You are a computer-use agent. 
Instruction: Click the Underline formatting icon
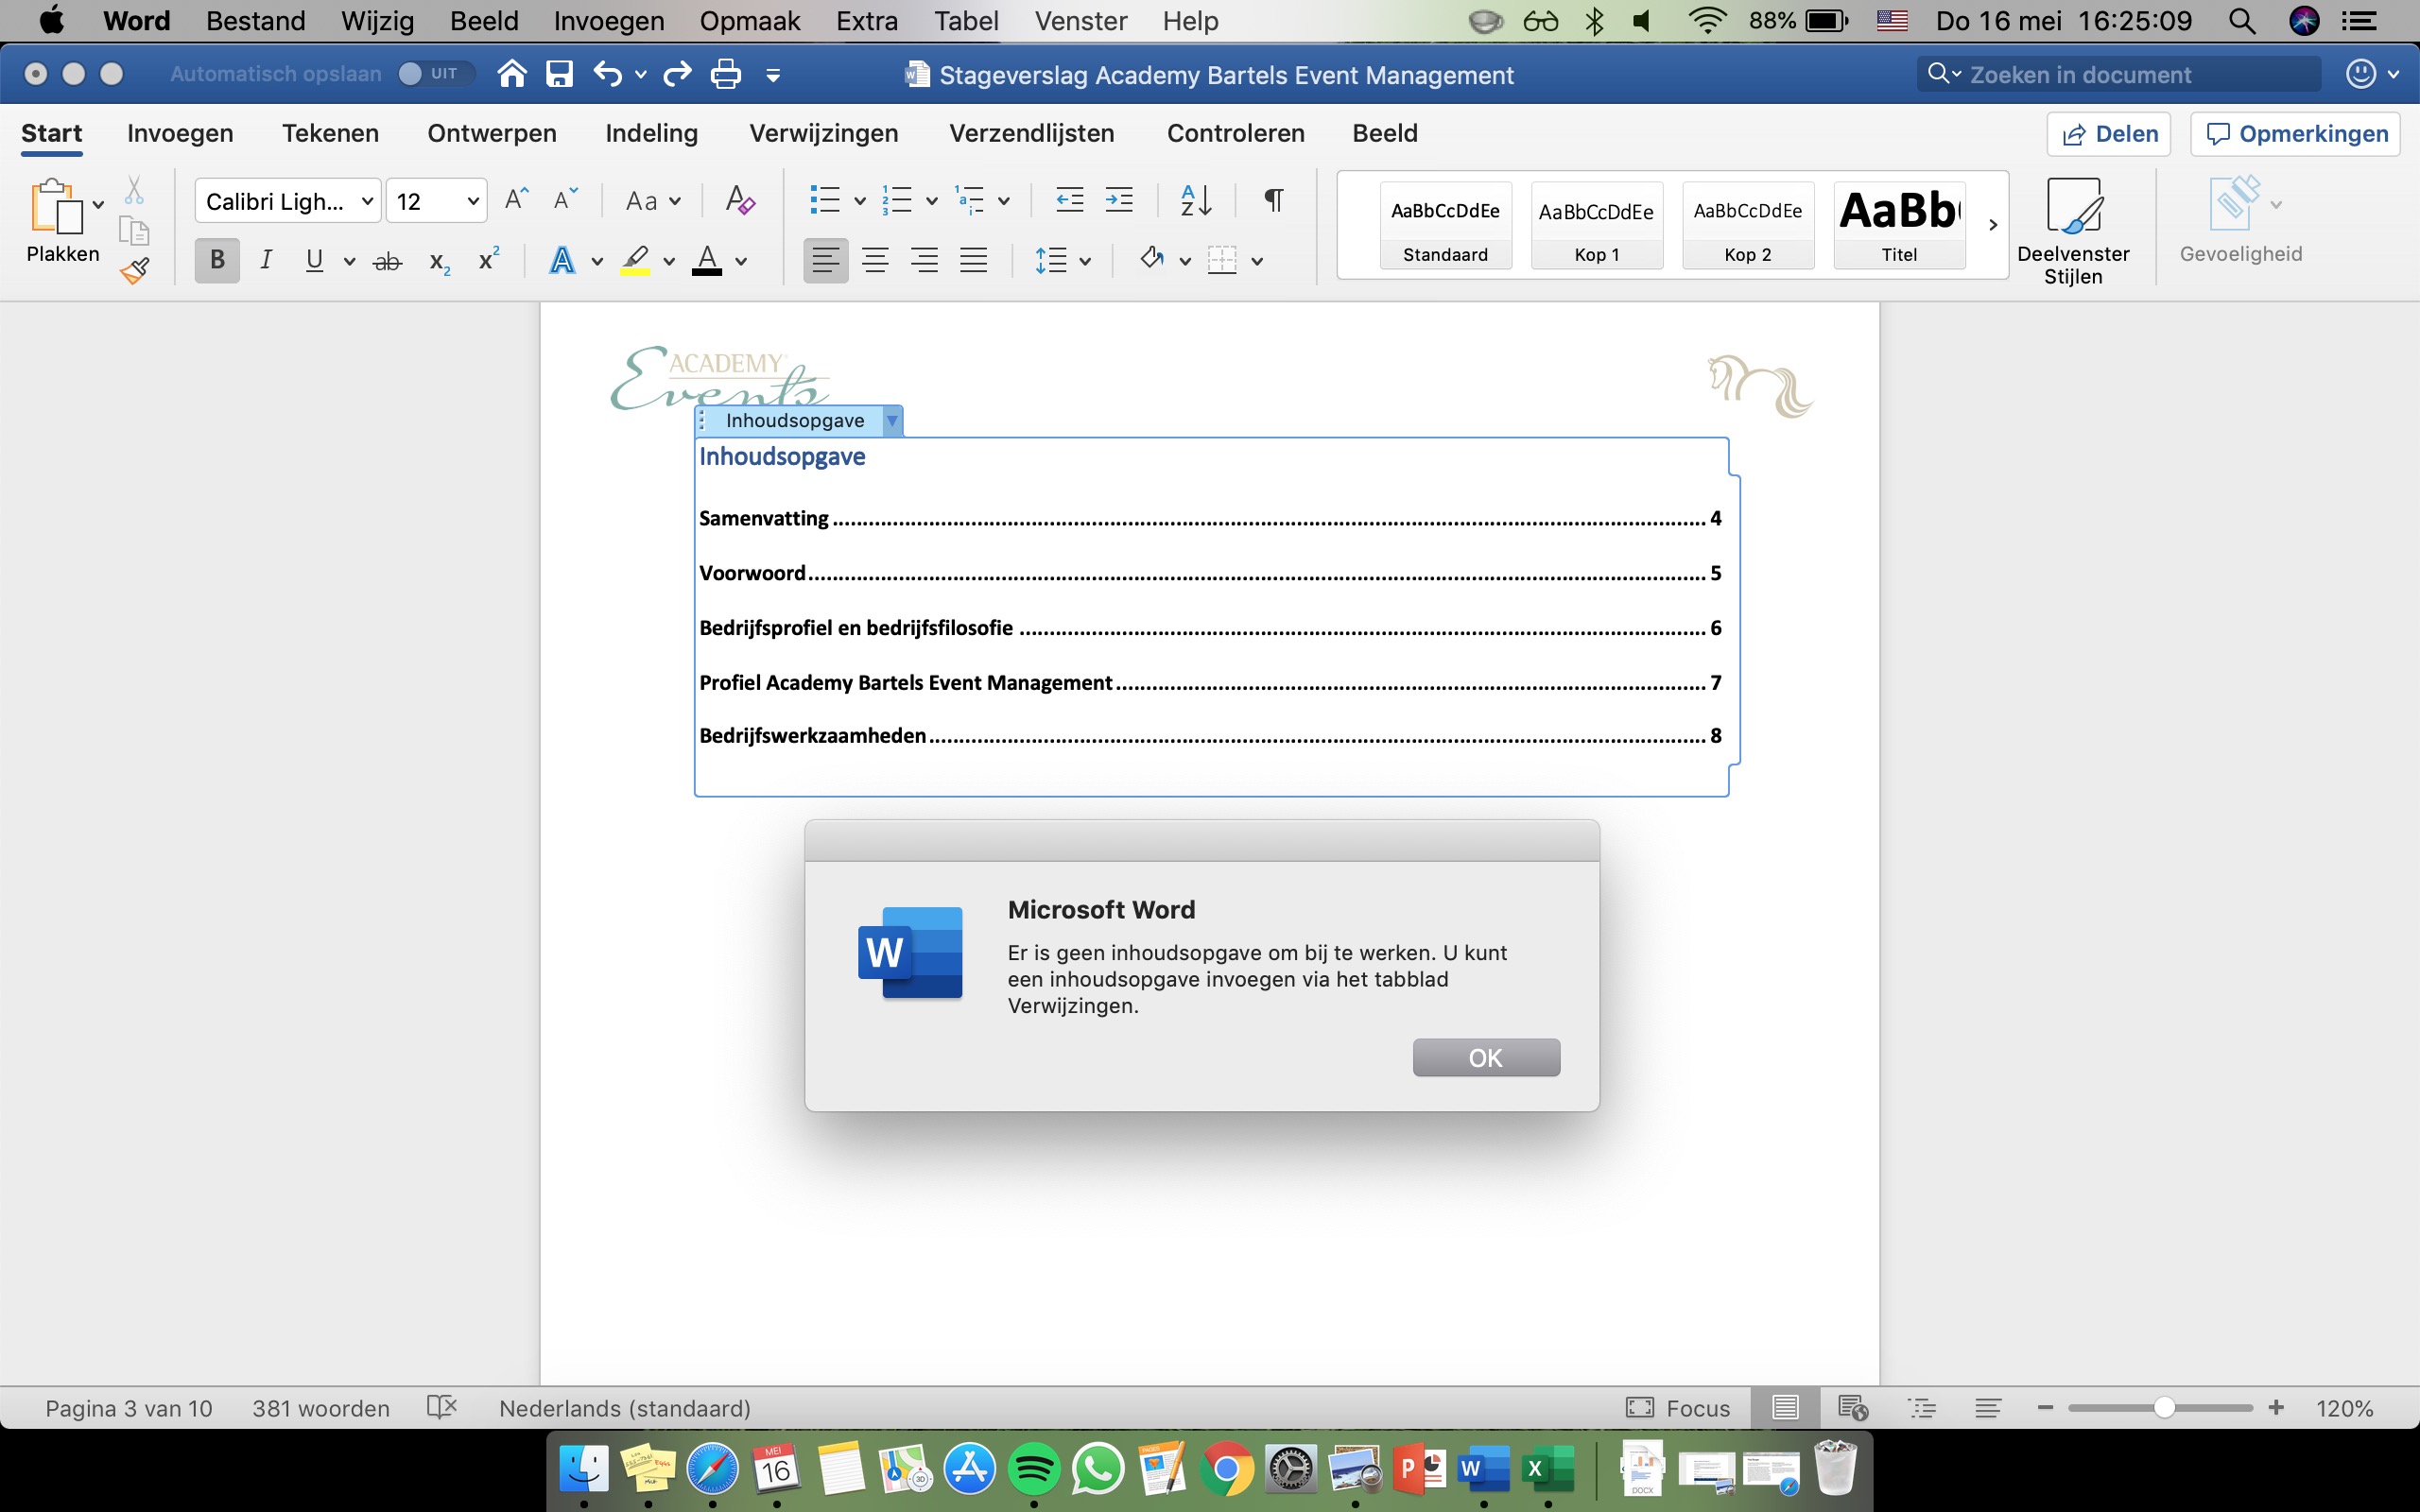click(310, 258)
